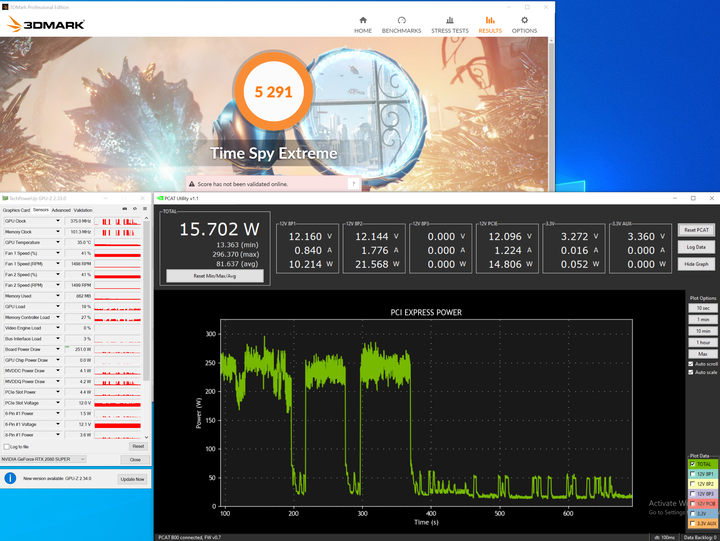Go to HOME in 3DMark

pos(363,25)
